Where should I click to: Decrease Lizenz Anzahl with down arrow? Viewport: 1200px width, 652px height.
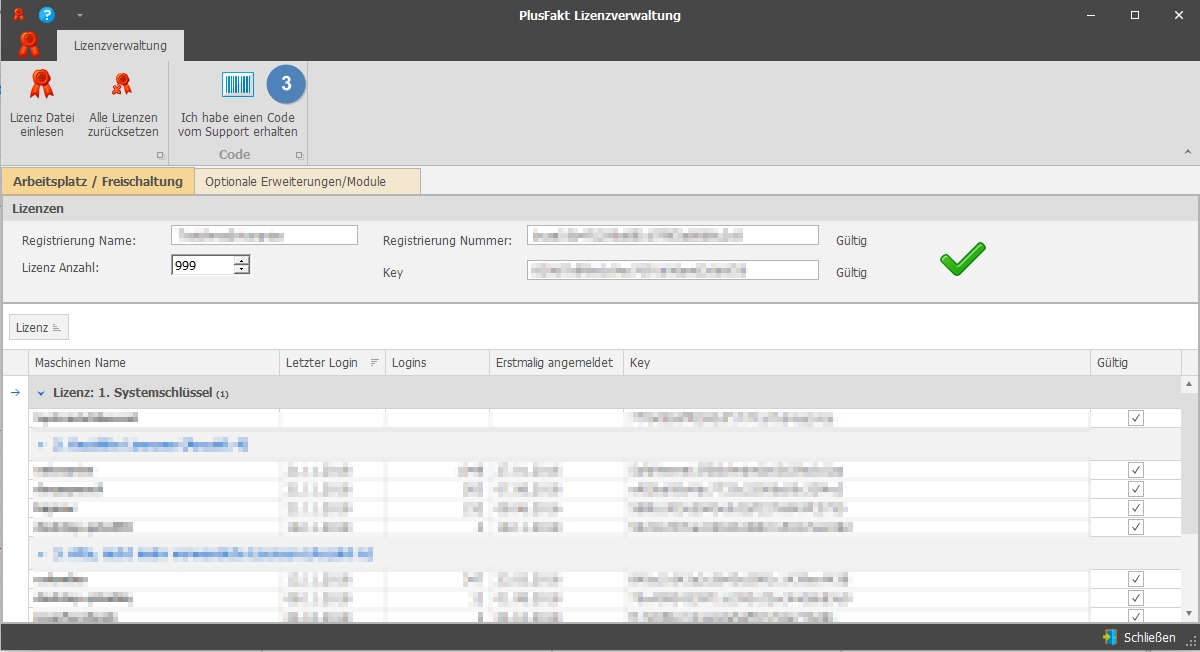point(241,270)
